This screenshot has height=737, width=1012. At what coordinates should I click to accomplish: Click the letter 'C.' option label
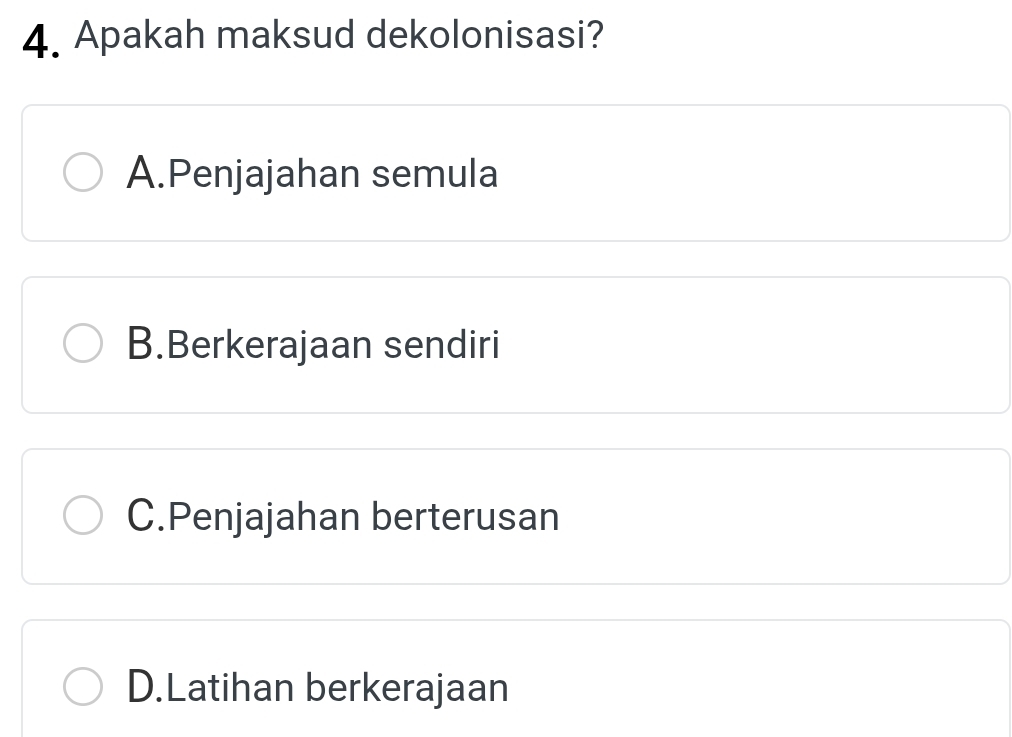point(146,517)
